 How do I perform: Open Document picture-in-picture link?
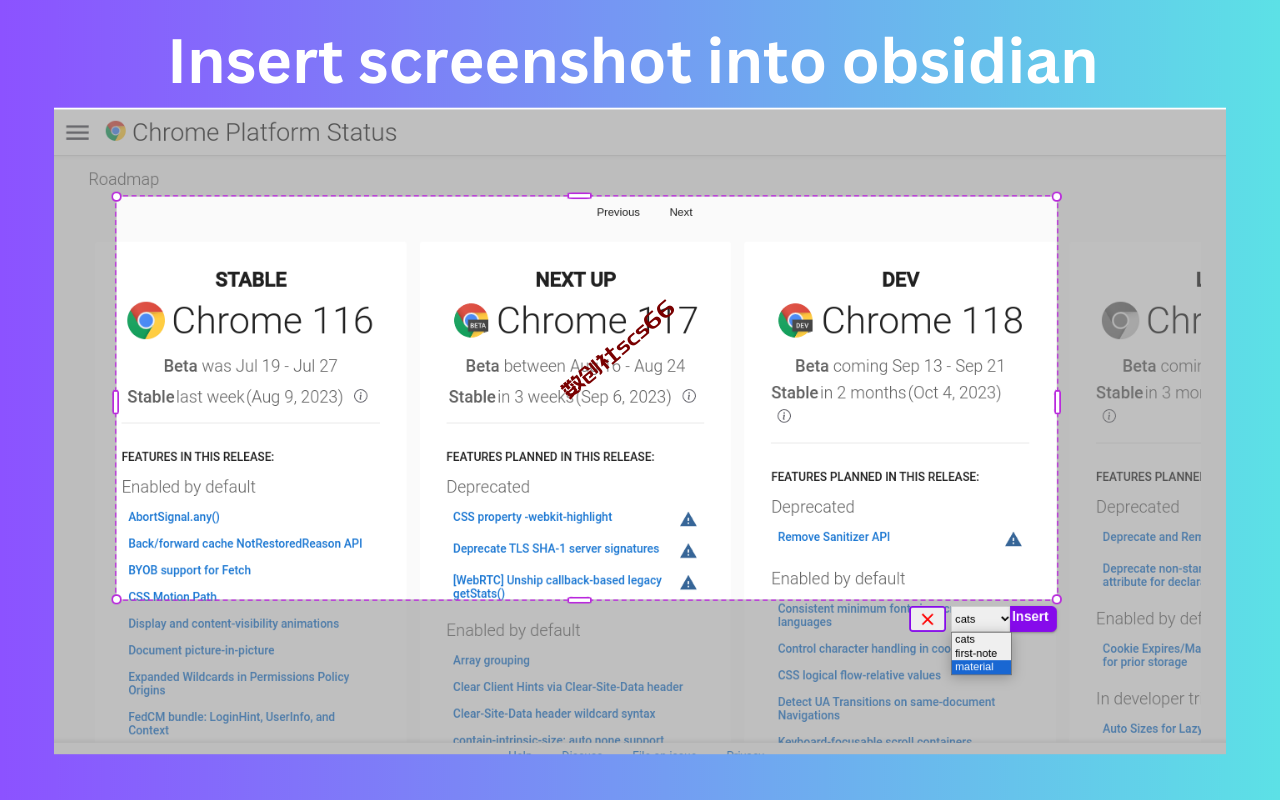201,650
